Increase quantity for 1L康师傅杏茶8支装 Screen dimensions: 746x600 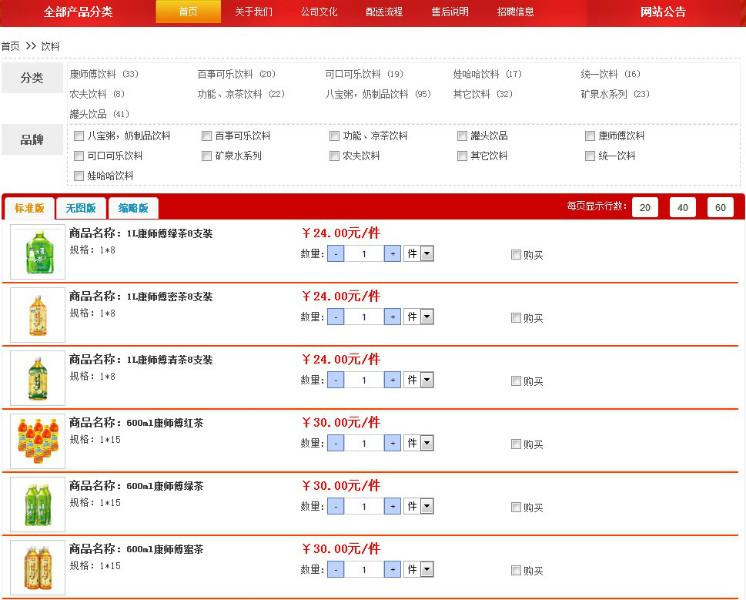pyautogui.click(x=392, y=380)
